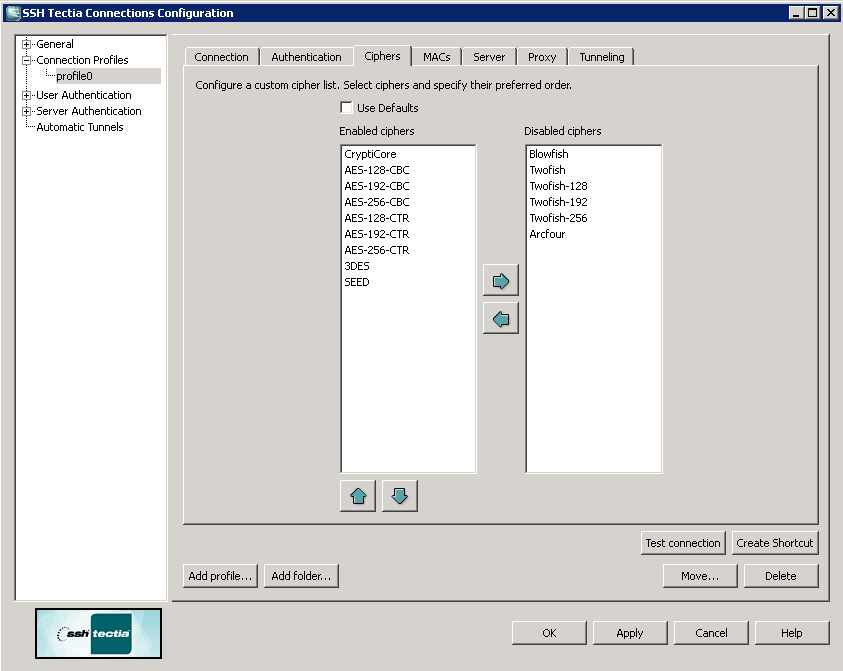The height and width of the screenshot is (671, 843).
Task: Select AES-256-CTR in enabled ciphers
Action: (x=376, y=250)
